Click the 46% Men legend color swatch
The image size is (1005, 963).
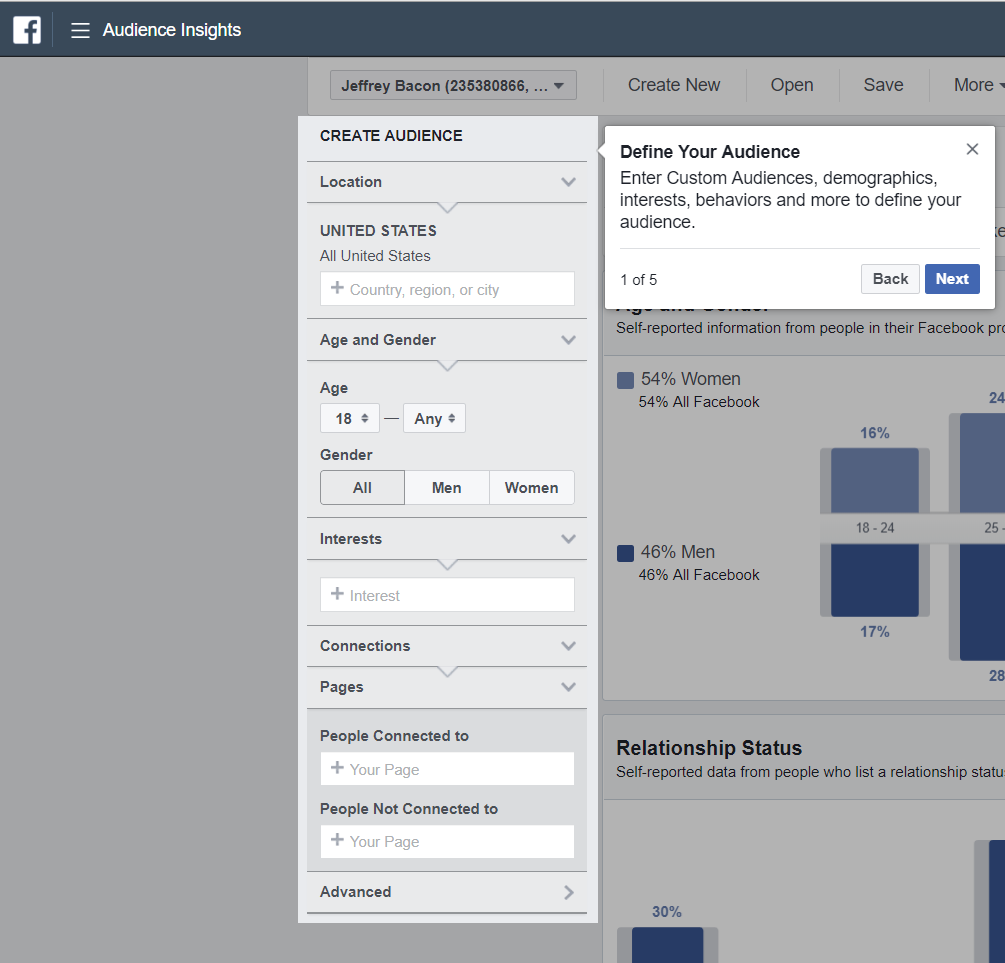625,553
